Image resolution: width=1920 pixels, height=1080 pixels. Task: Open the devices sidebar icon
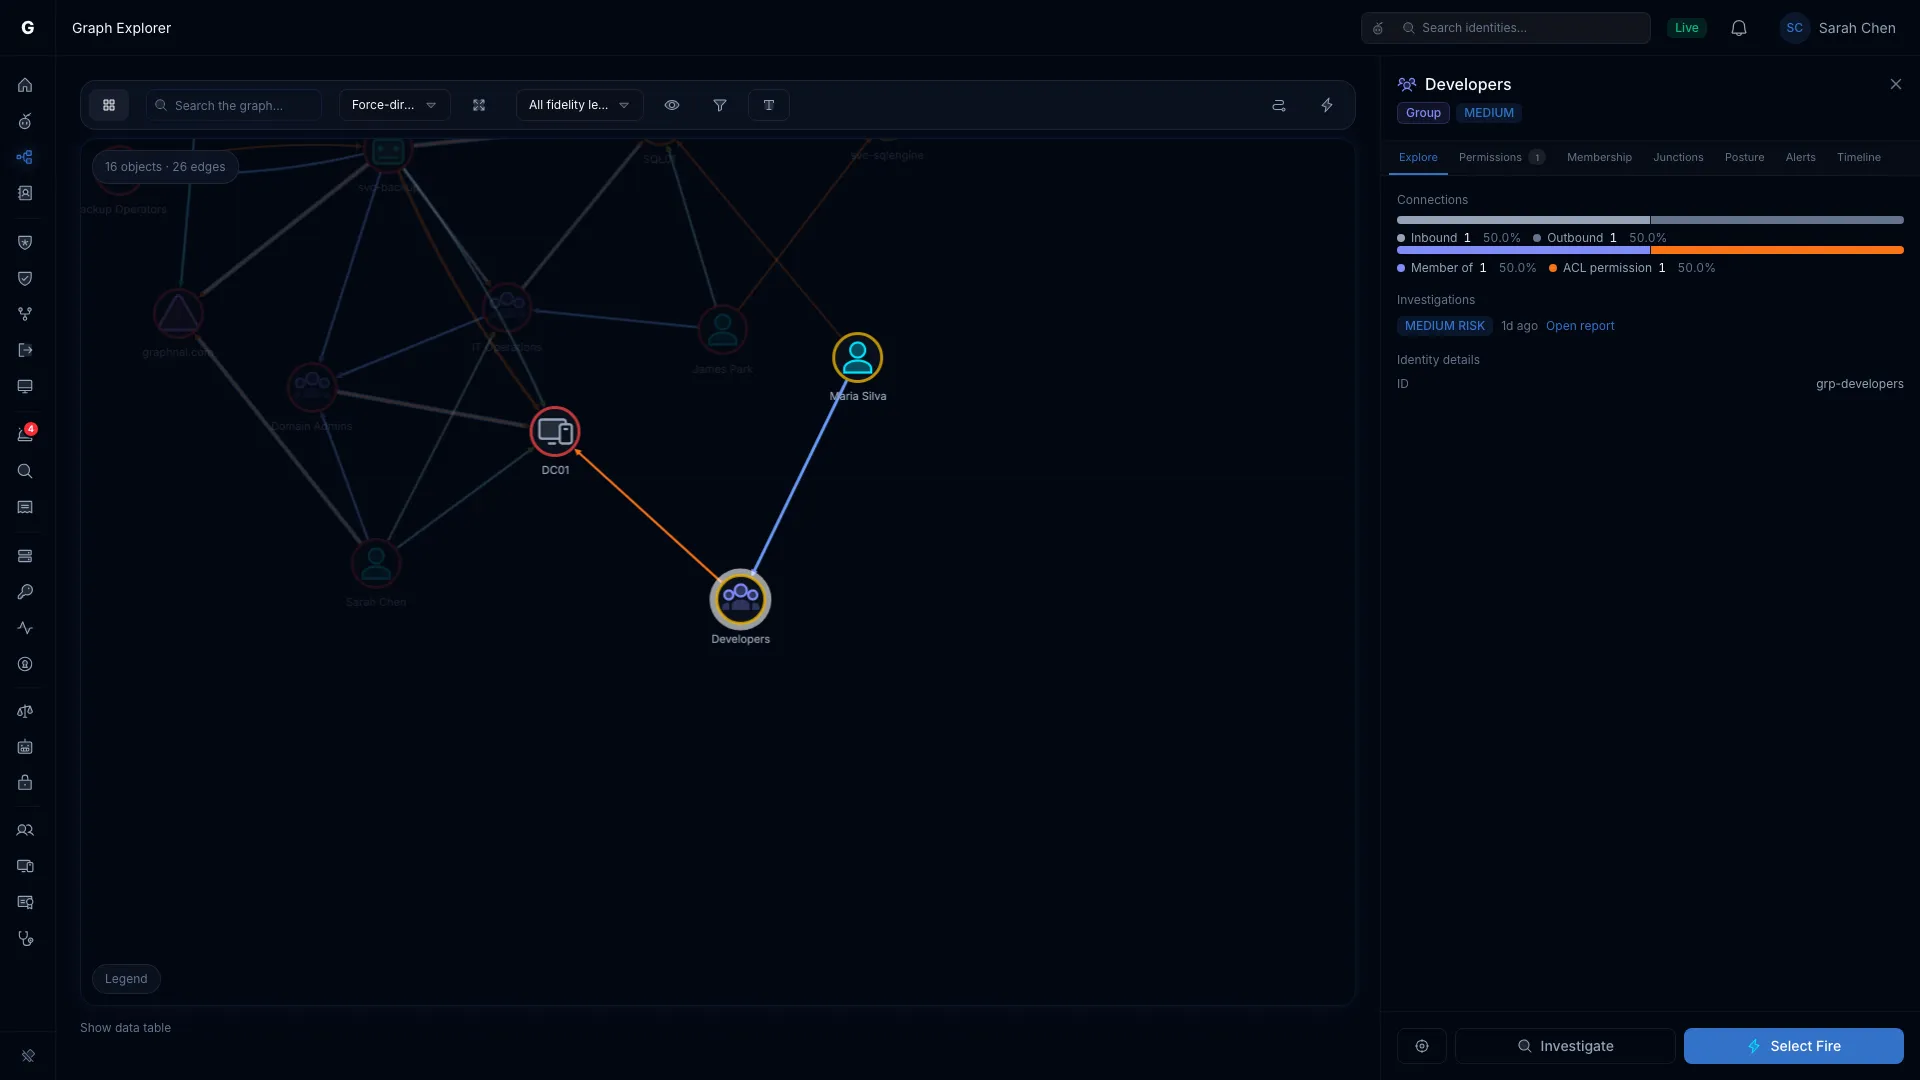tap(25, 866)
